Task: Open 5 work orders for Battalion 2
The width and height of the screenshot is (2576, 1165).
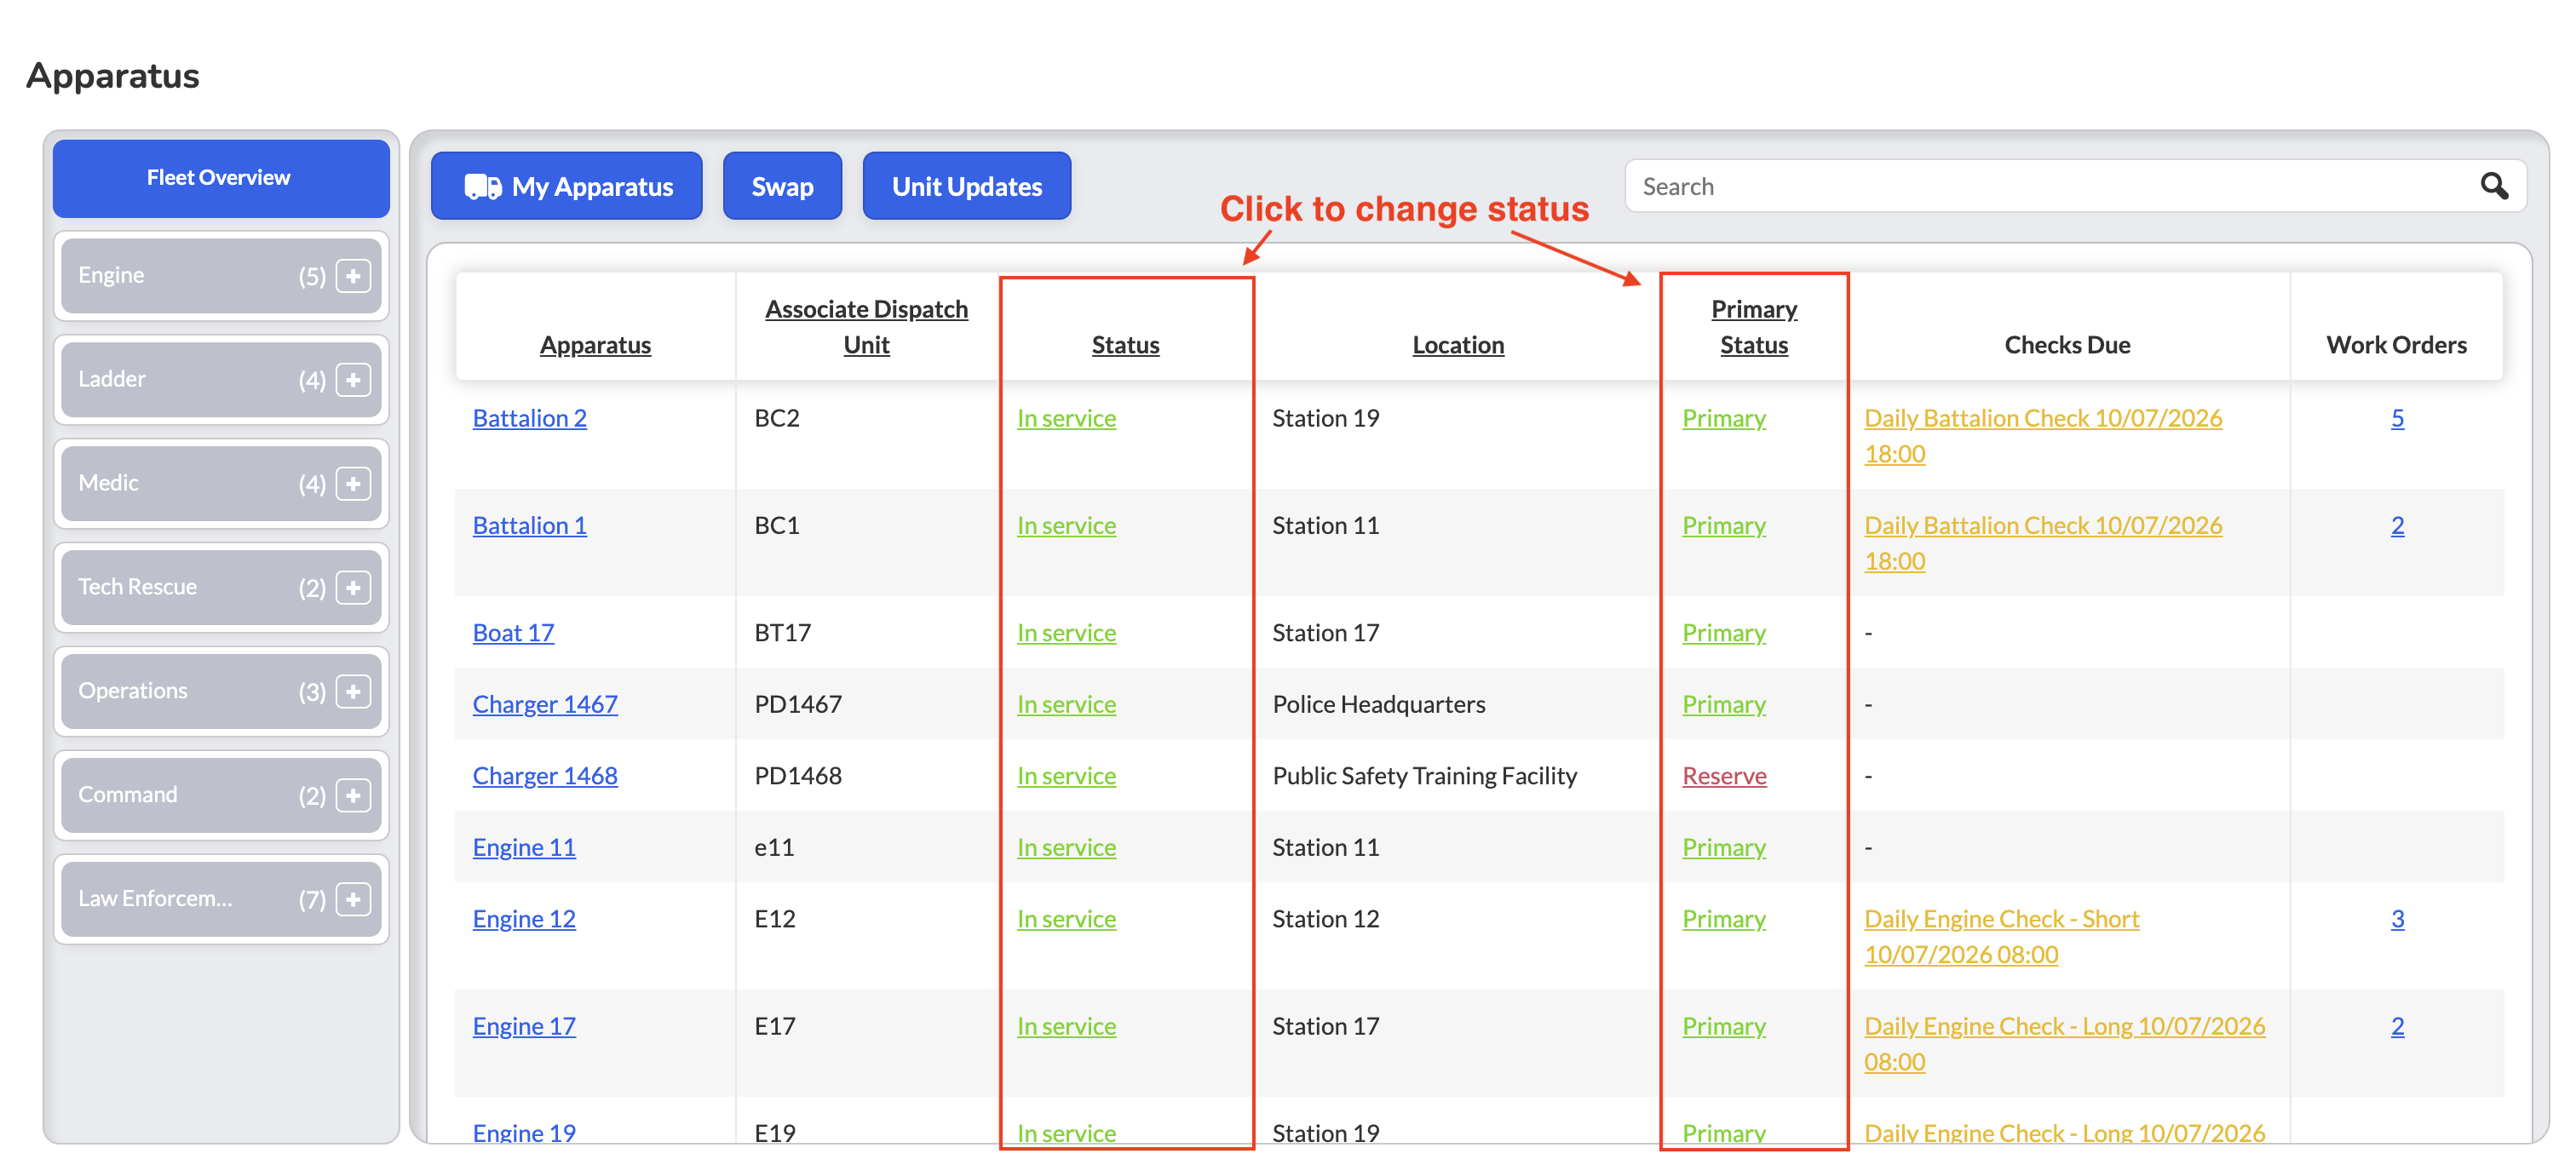Action: coord(2397,418)
